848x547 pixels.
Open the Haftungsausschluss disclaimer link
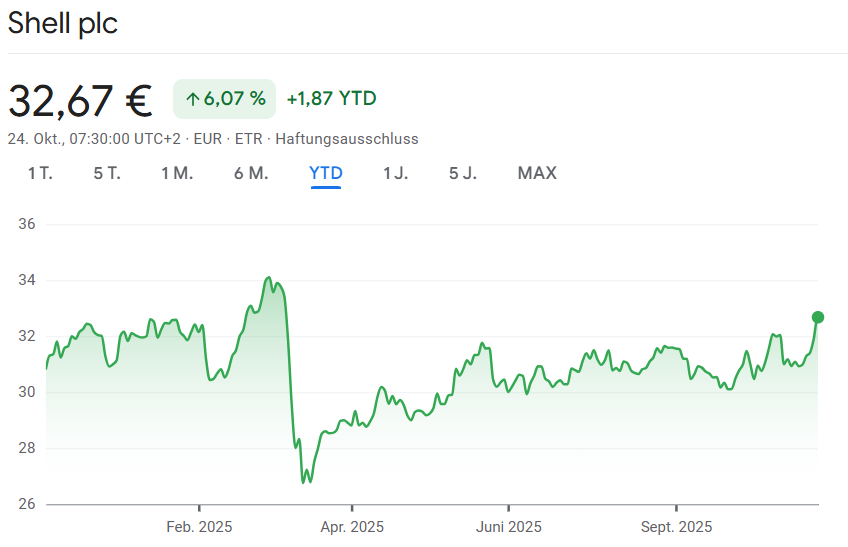tap(347, 139)
